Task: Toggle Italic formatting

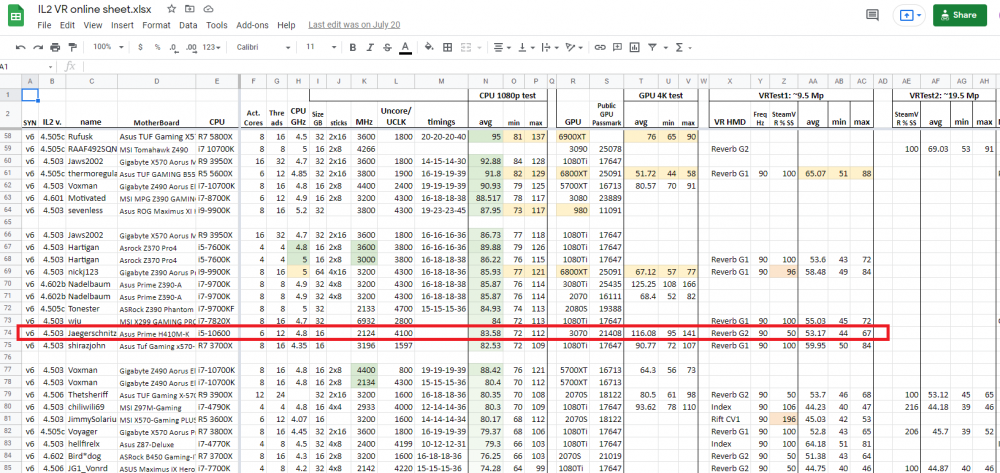Action: 368,47
